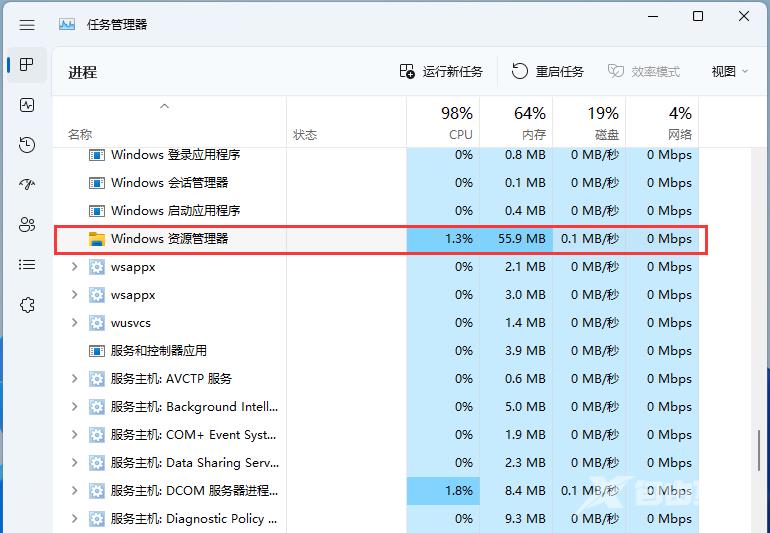The width and height of the screenshot is (770, 533).
Task: Click the 进程 page heading
Action: click(82, 73)
